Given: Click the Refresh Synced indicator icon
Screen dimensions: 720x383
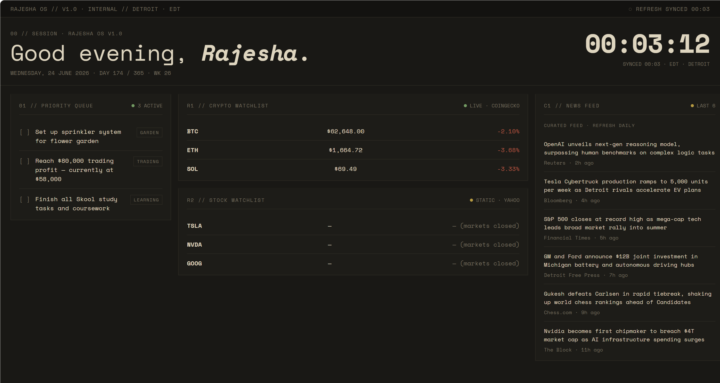Looking at the screenshot, I should tap(630, 9).
